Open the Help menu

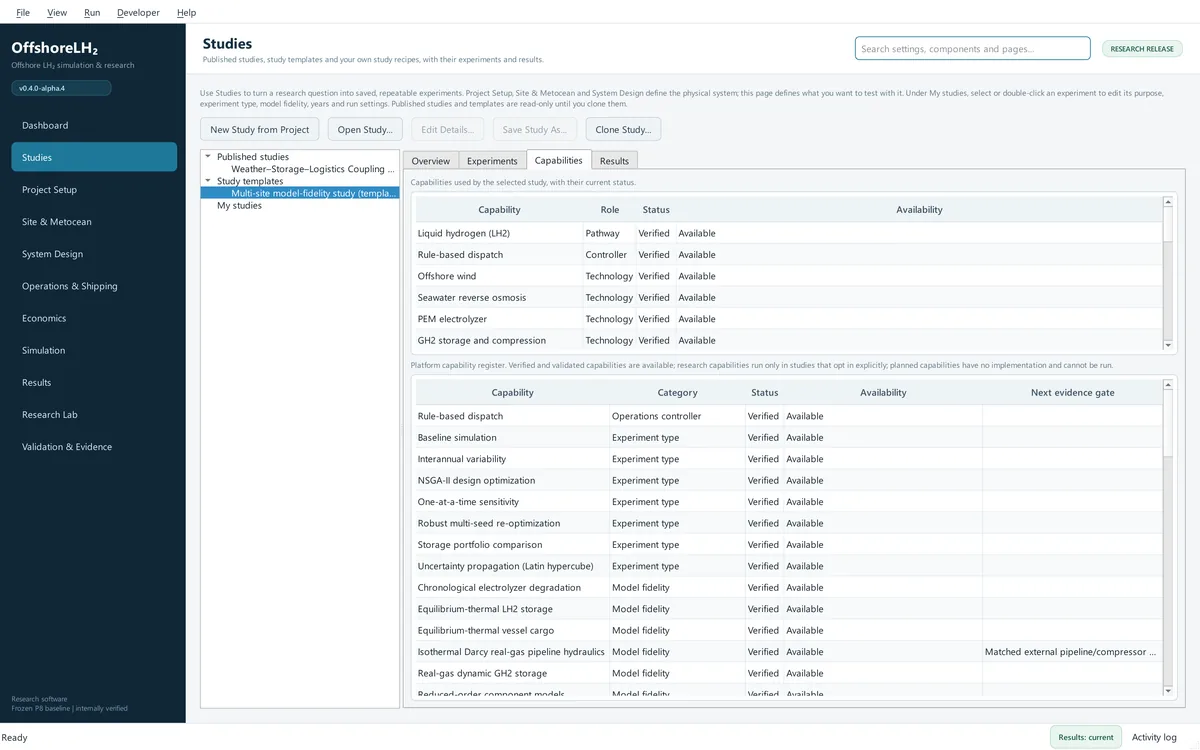[x=186, y=12]
